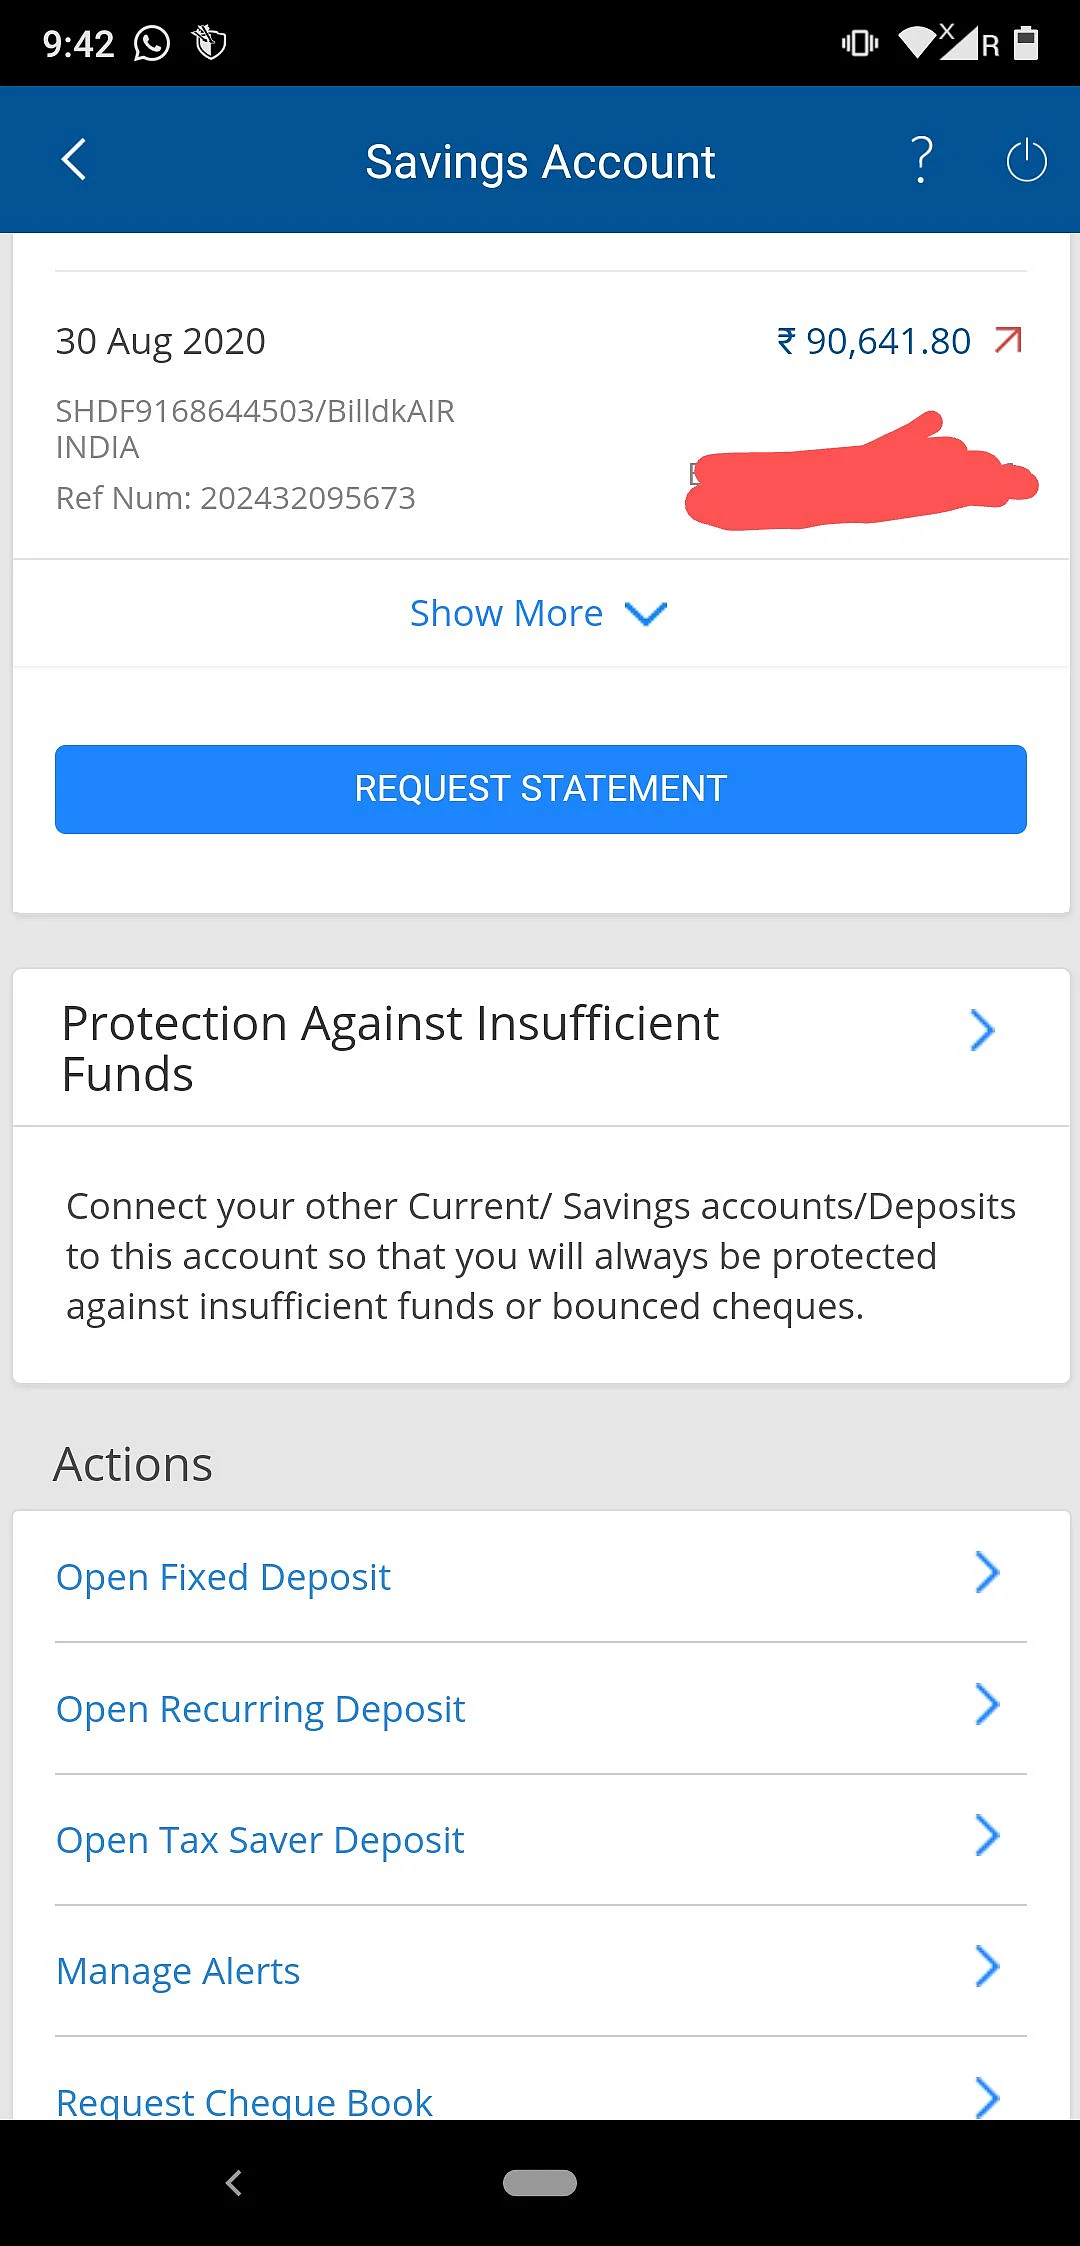Tap the power logout icon
1080x2246 pixels.
[1026, 160]
